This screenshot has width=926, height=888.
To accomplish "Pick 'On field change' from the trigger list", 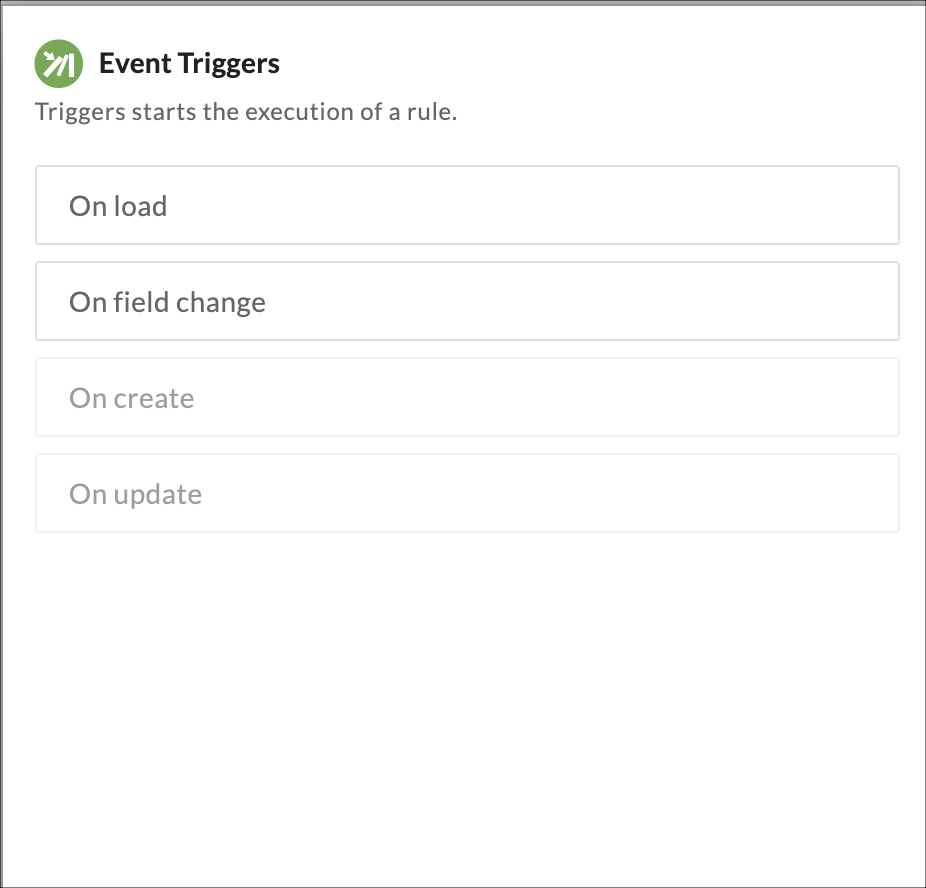I will 467,301.
